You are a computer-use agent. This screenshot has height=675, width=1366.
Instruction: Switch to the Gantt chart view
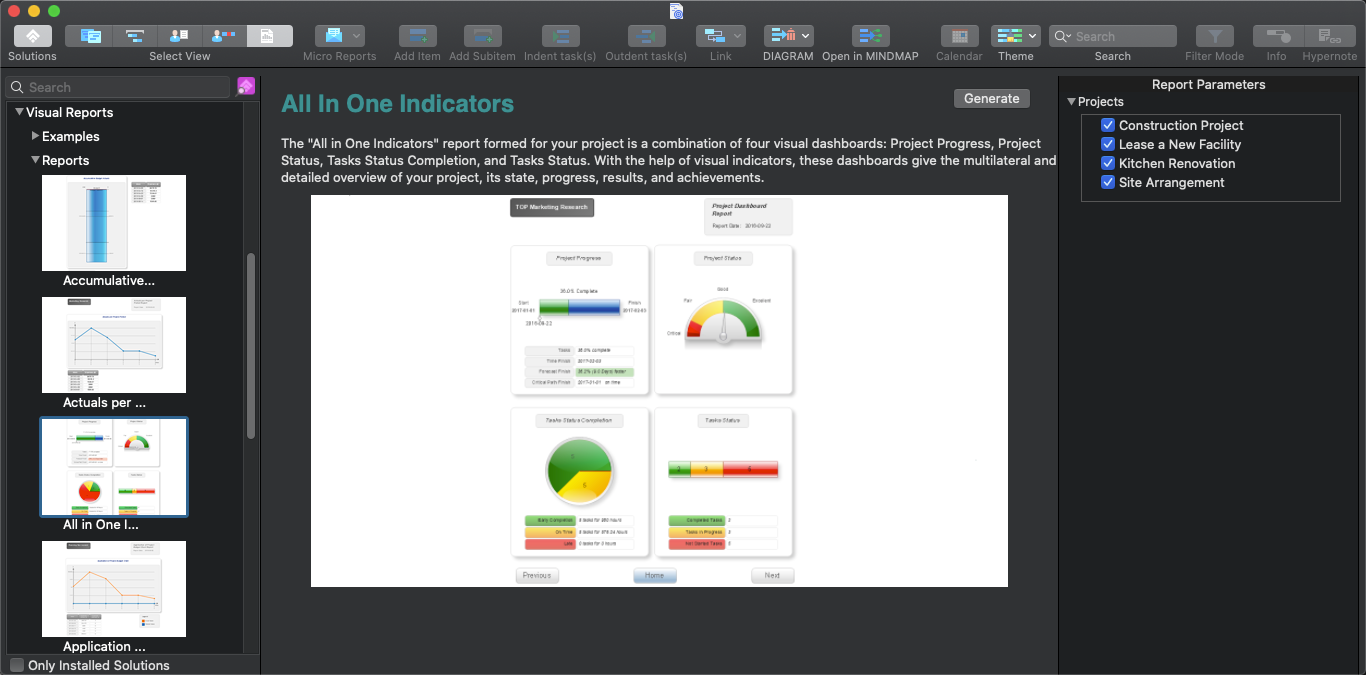pos(134,36)
